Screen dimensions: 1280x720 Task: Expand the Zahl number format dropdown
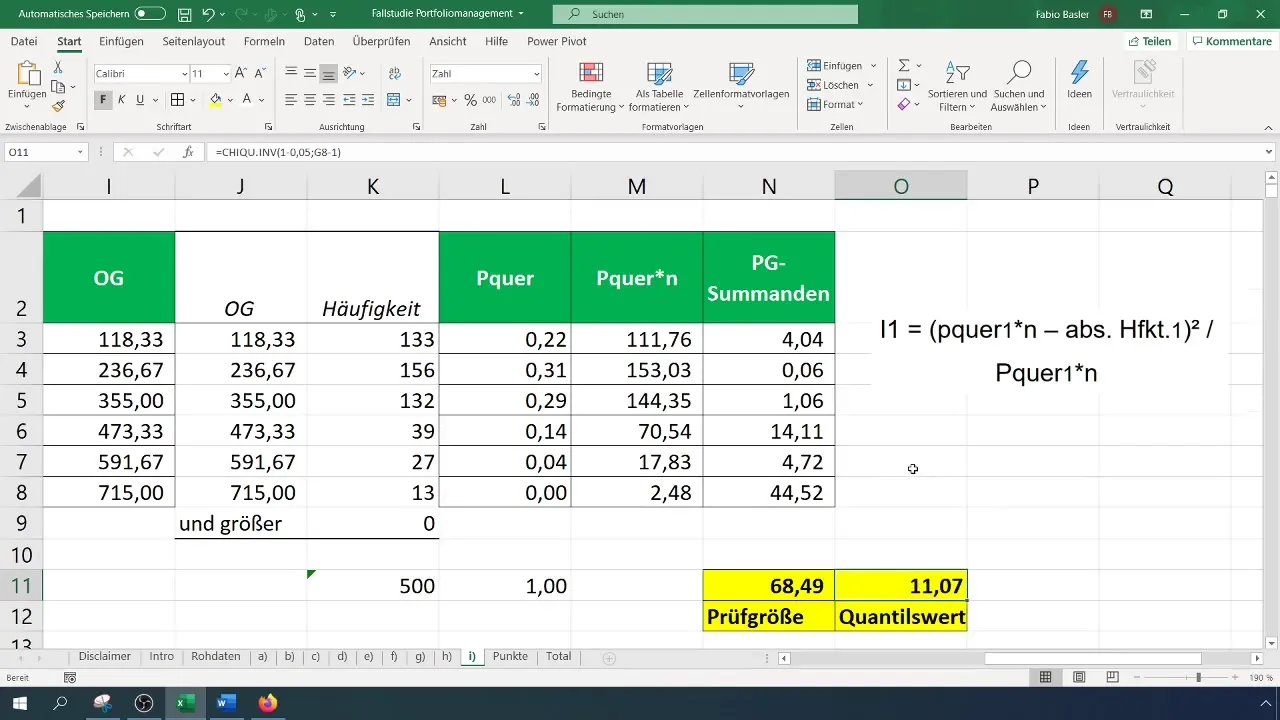(537, 74)
